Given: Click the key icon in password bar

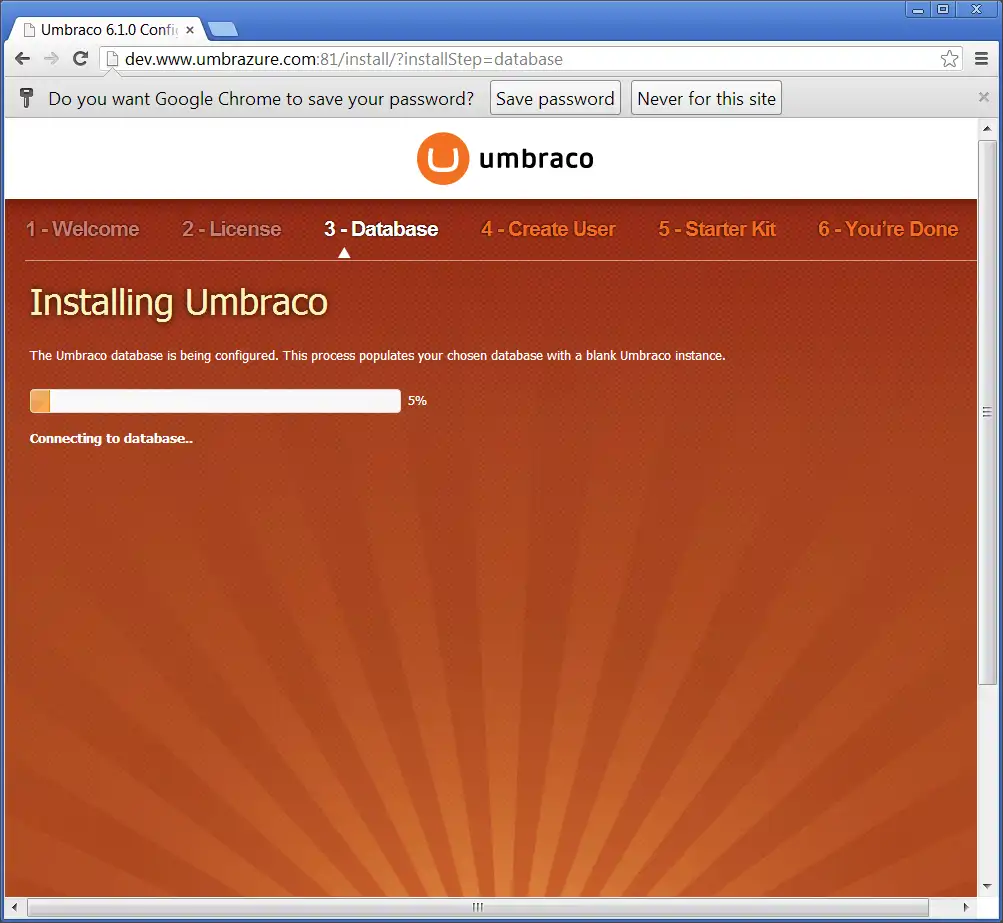Looking at the screenshot, I should point(26,98).
